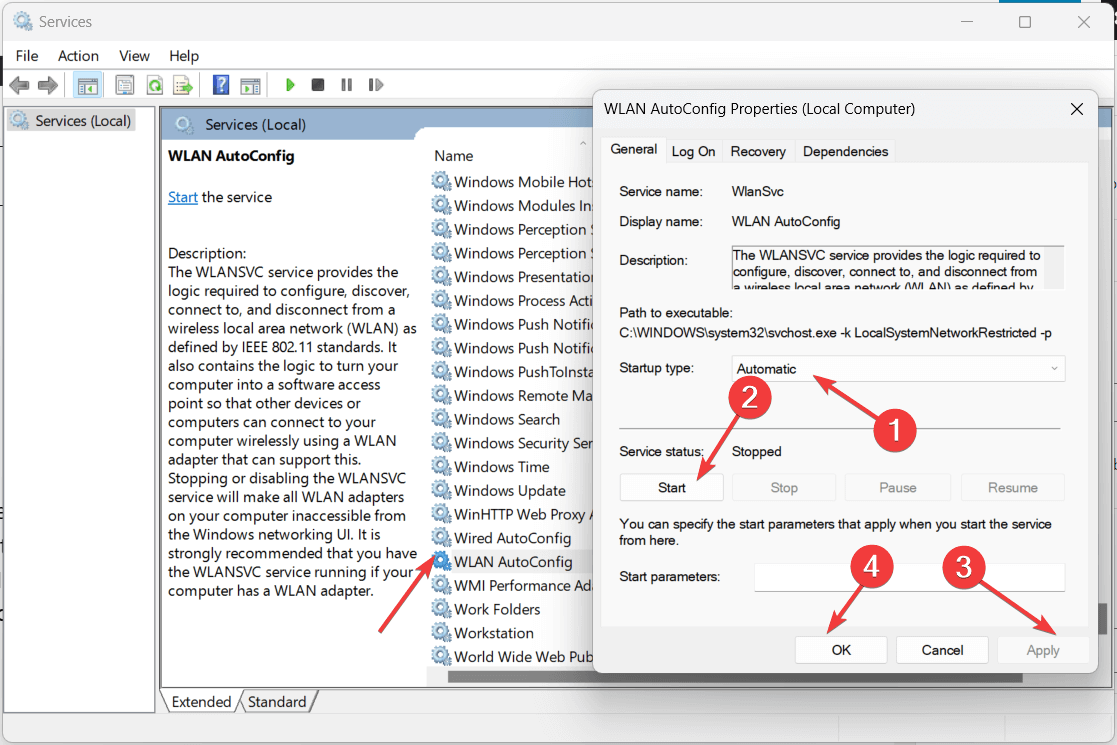Open the Help question-mark toolbar icon
The height and width of the screenshot is (745, 1117).
coord(221,85)
